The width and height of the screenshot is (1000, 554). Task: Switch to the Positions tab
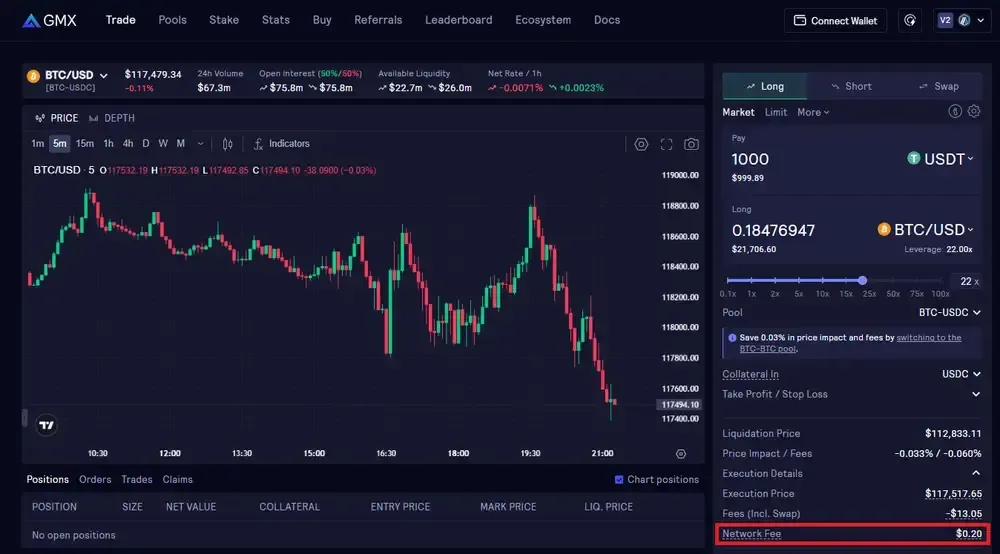click(x=47, y=479)
